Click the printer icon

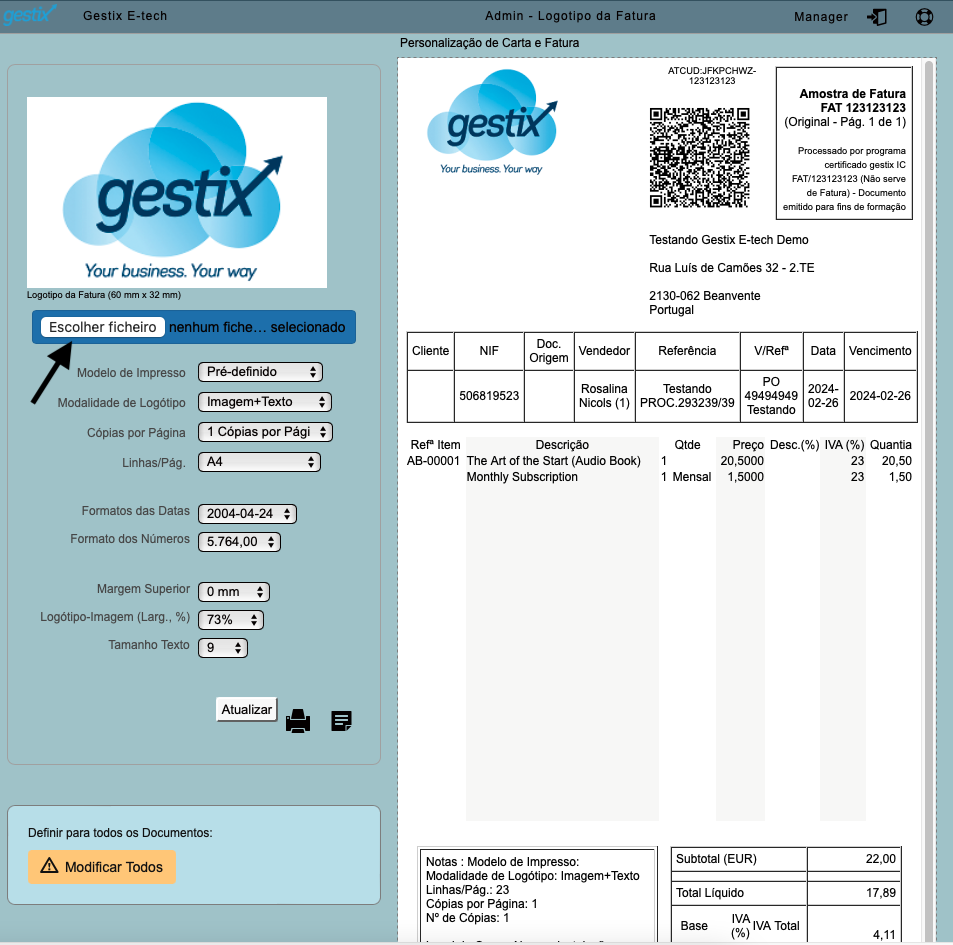(298, 721)
